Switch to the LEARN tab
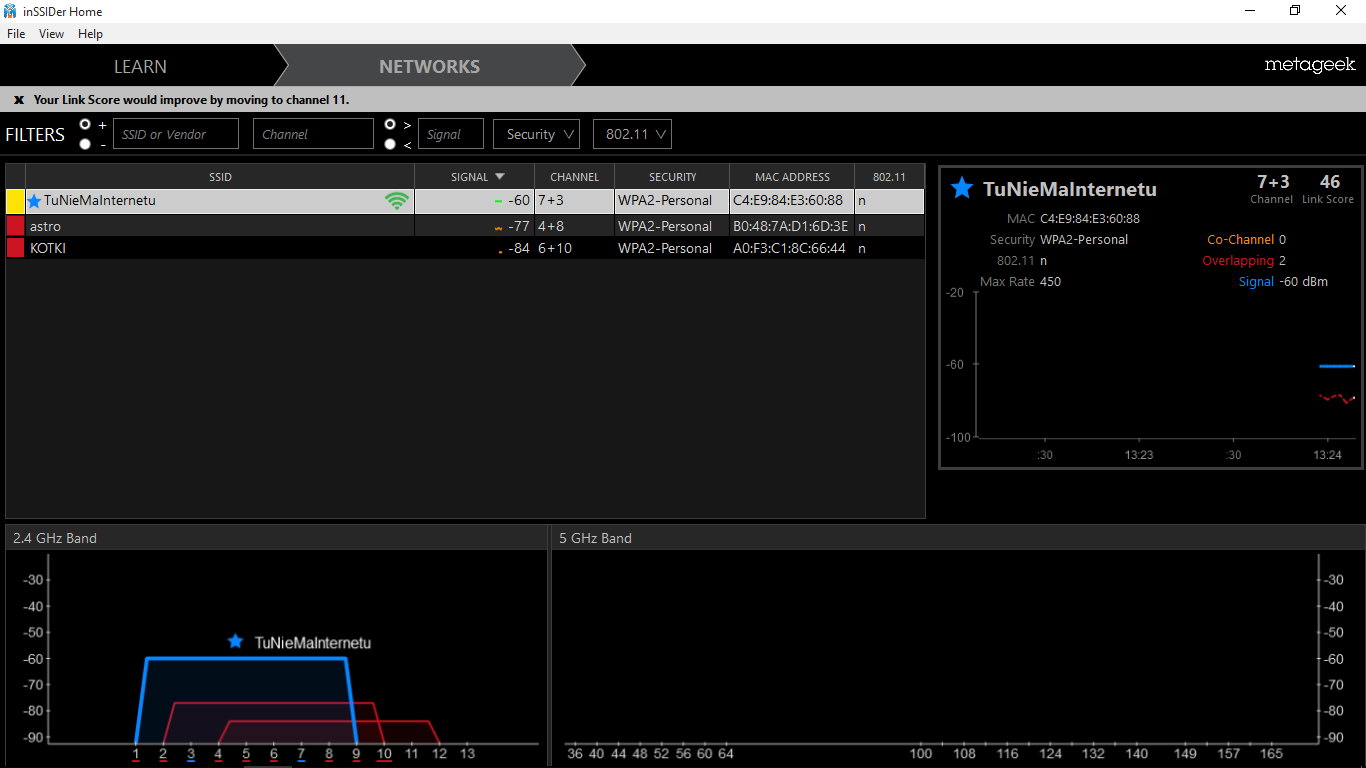 coord(140,67)
